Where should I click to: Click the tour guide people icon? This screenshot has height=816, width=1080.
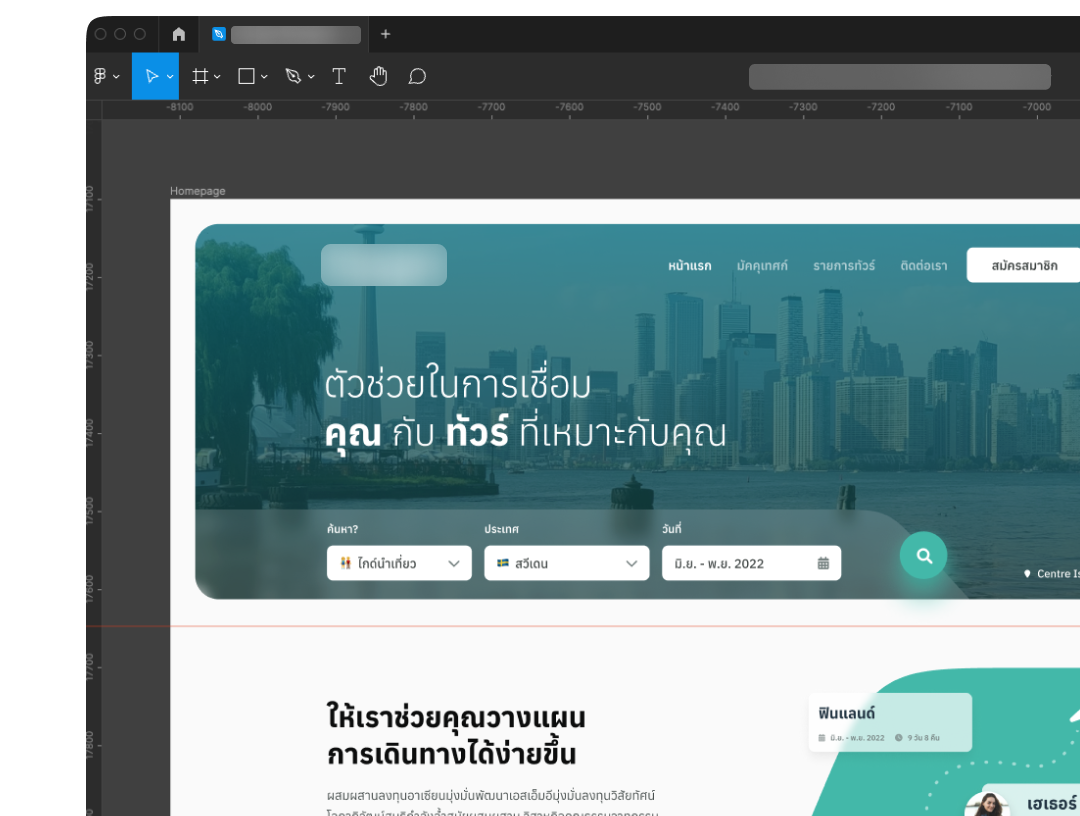tap(346, 563)
